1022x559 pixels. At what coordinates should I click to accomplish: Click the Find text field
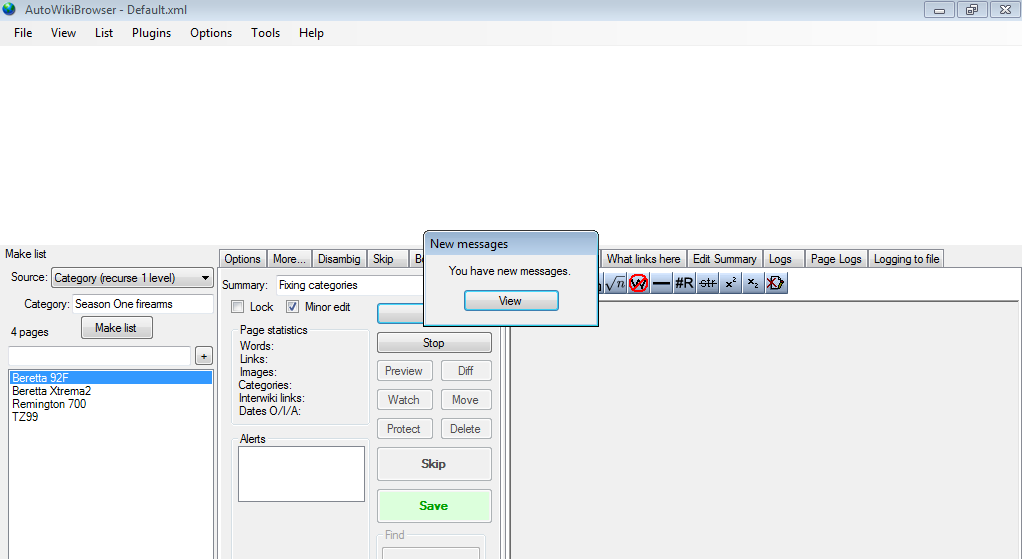point(431,553)
